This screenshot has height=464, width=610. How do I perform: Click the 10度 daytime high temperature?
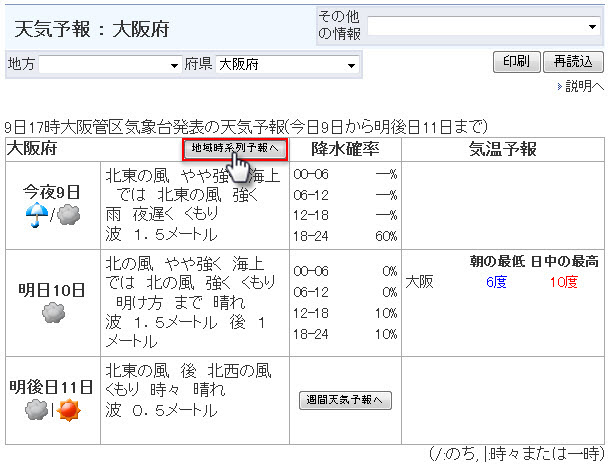563,282
